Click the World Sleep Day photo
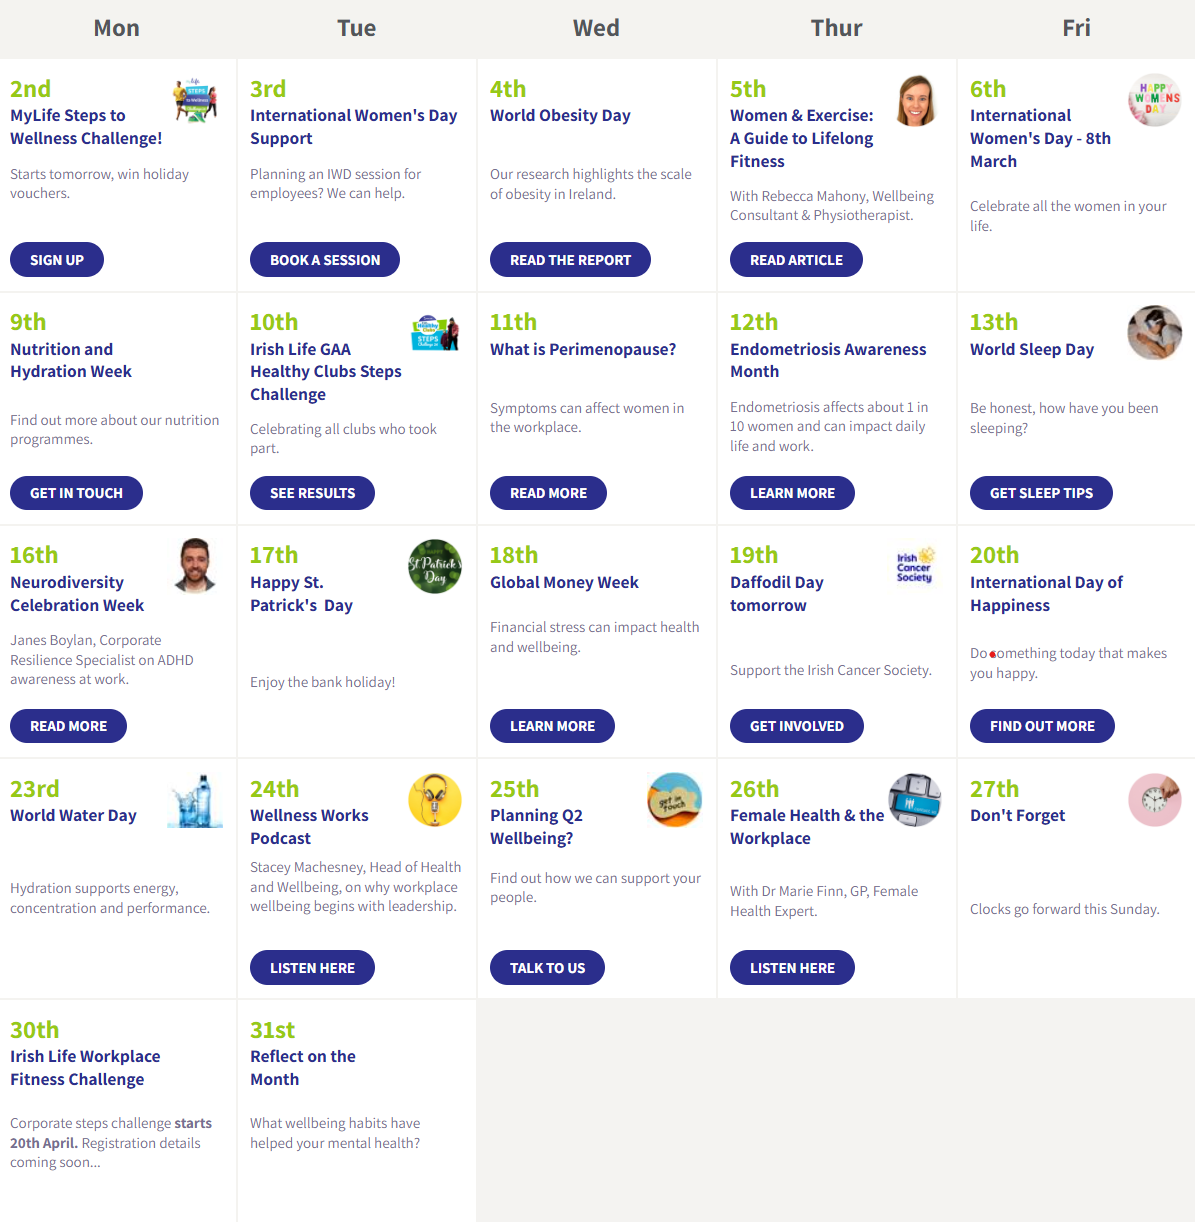Image resolution: width=1195 pixels, height=1222 pixels. [1155, 333]
